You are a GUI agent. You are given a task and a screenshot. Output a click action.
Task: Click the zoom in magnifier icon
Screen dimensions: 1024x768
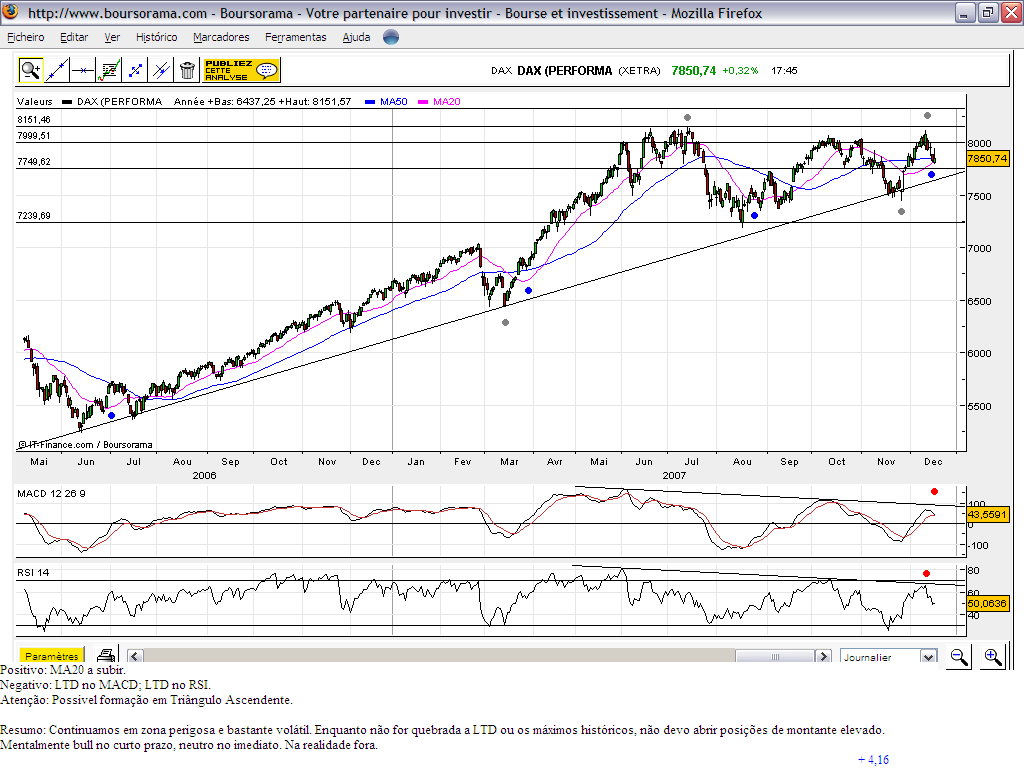pos(993,656)
